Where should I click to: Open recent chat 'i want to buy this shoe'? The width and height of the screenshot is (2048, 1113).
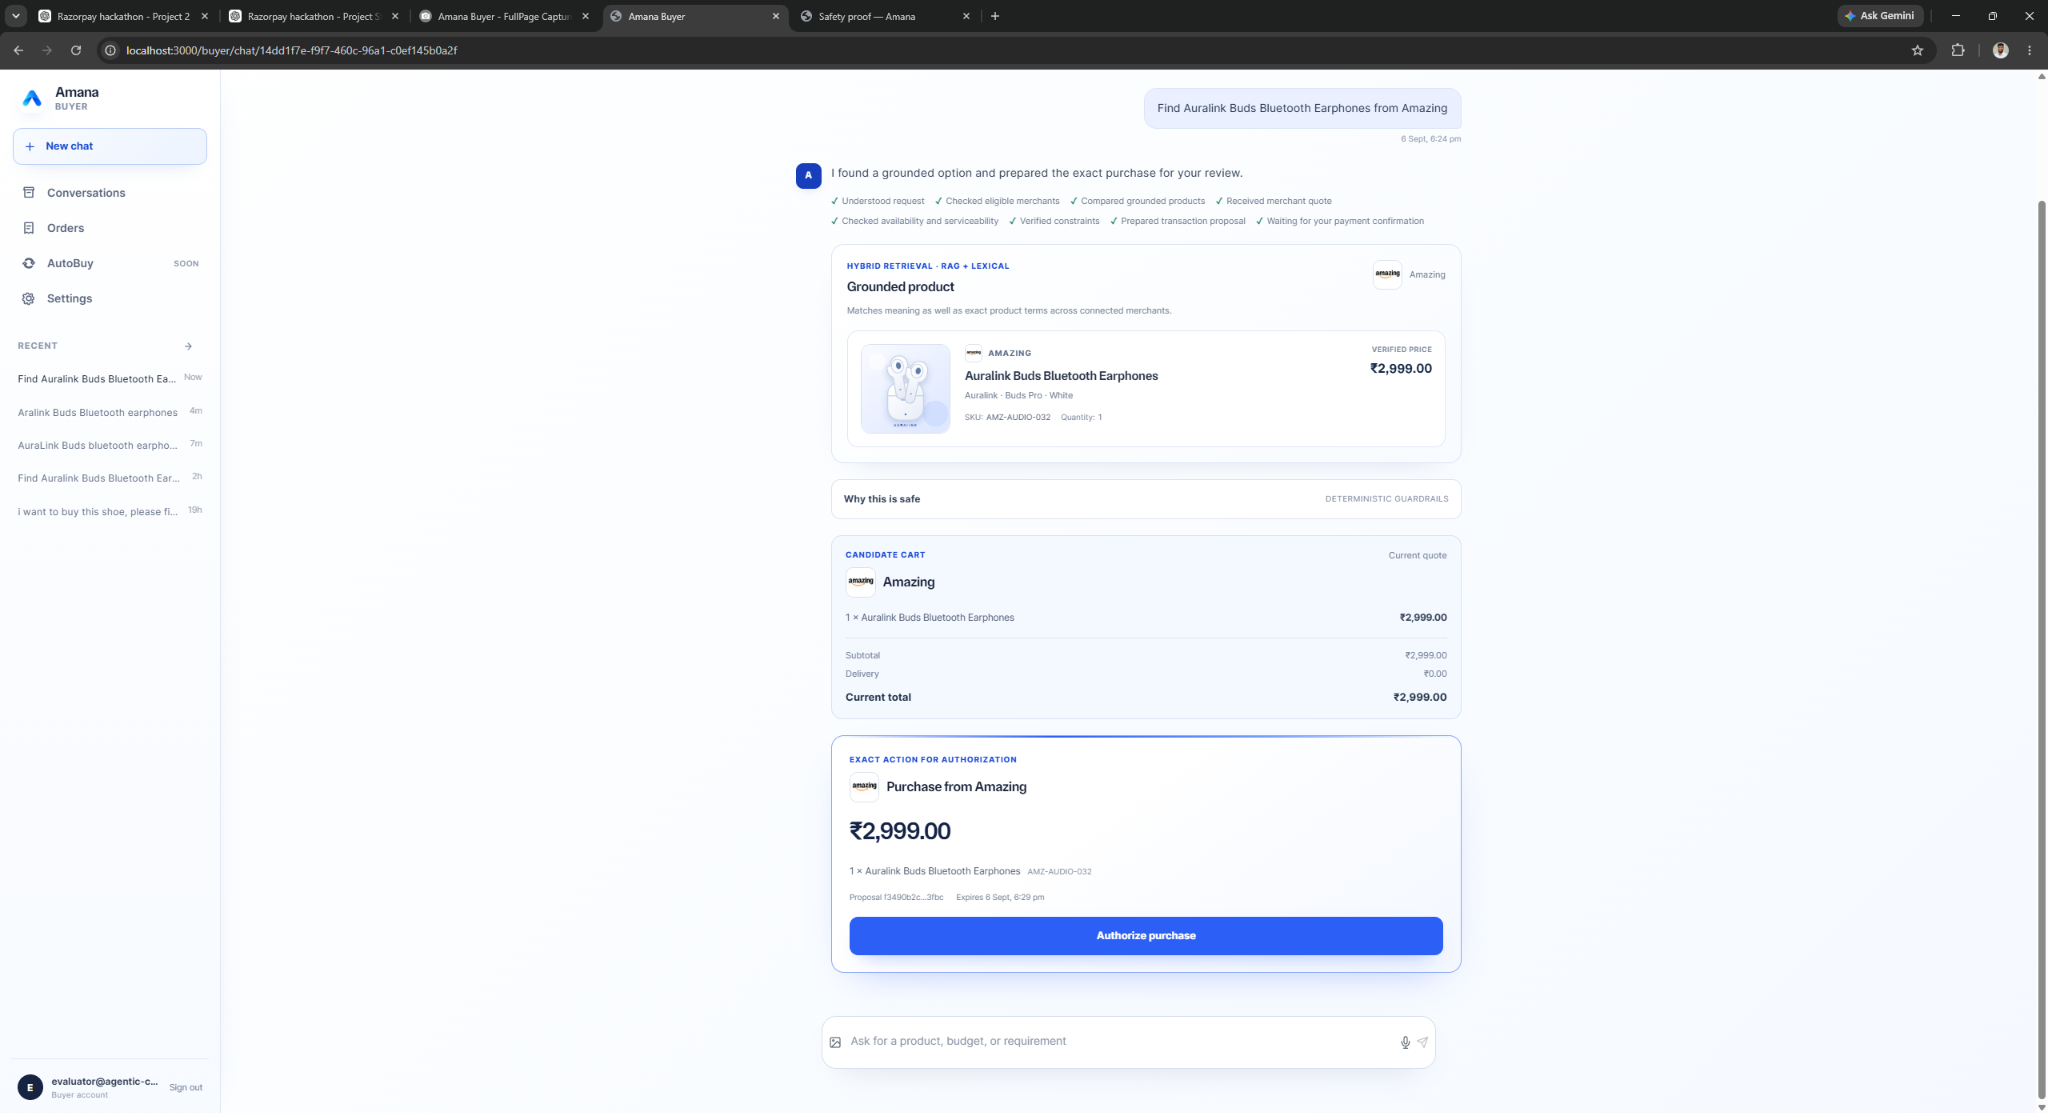point(110,511)
